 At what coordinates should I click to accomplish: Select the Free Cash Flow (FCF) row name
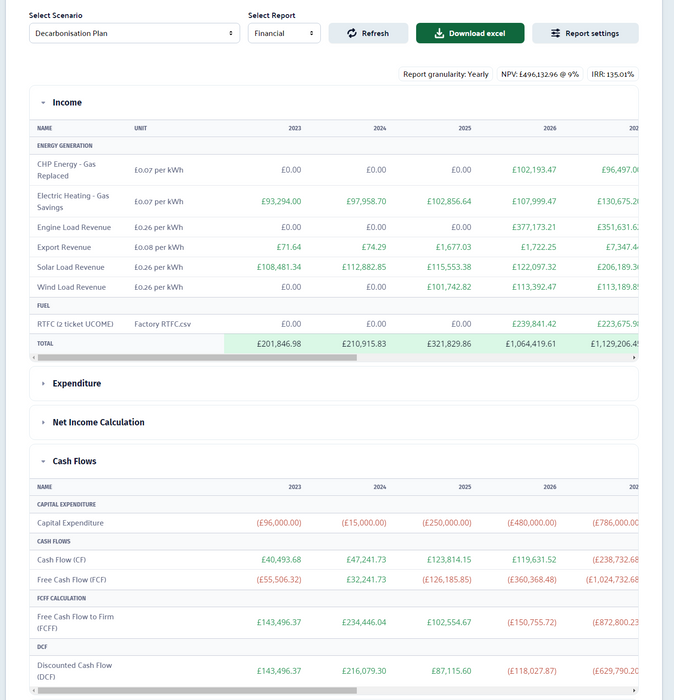pyautogui.click(x=71, y=580)
